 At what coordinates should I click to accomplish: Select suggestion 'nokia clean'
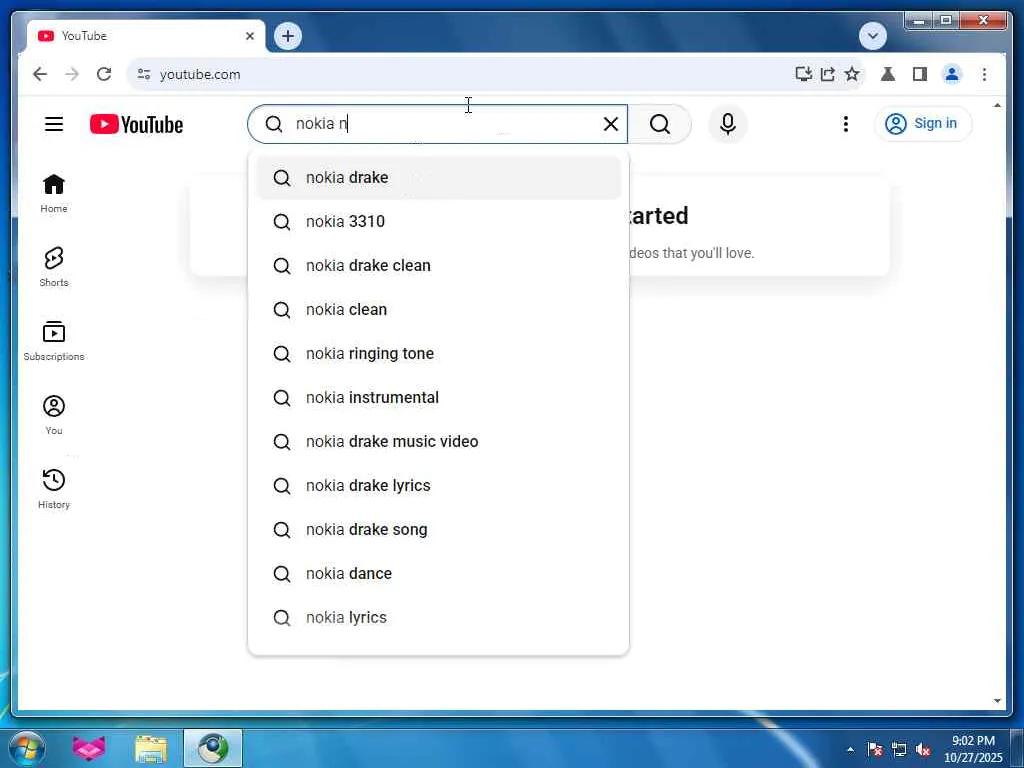click(439, 310)
